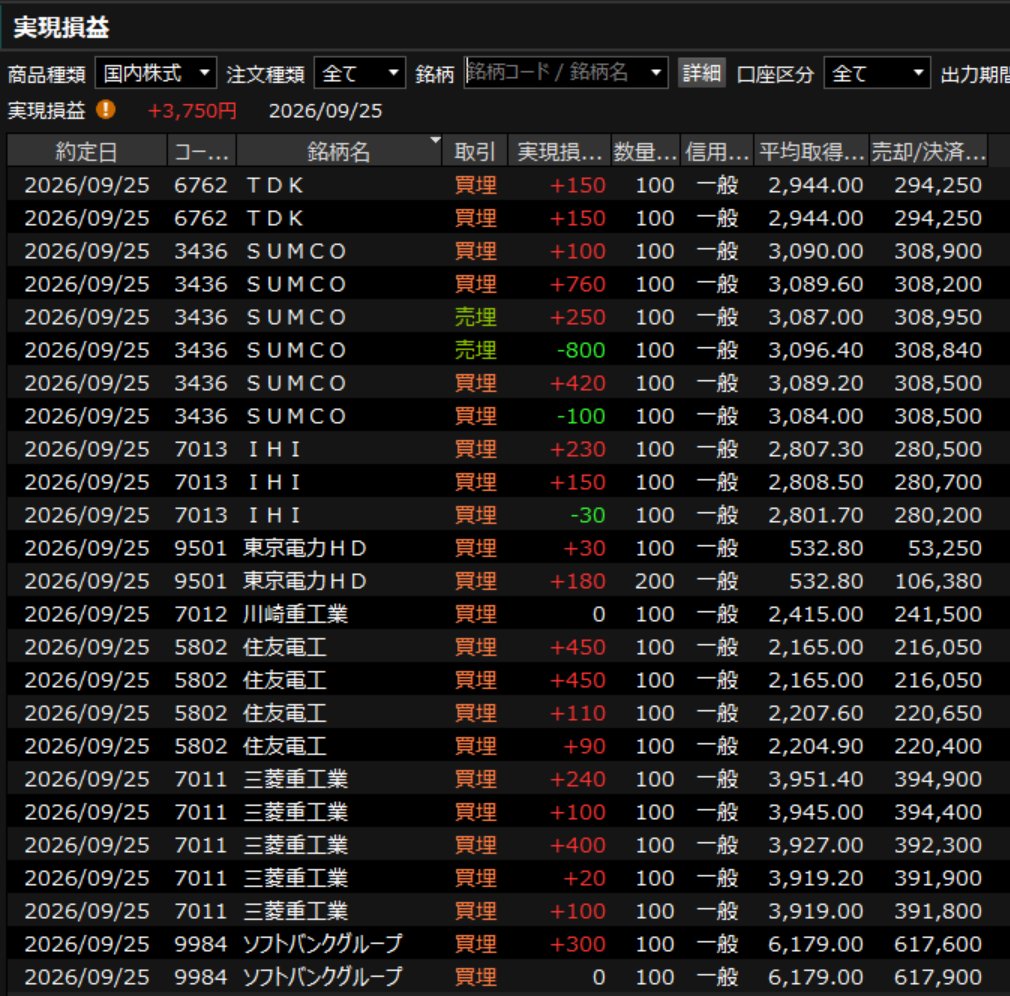
Task: Click the 銘柄名 column header
Action: 339,151
